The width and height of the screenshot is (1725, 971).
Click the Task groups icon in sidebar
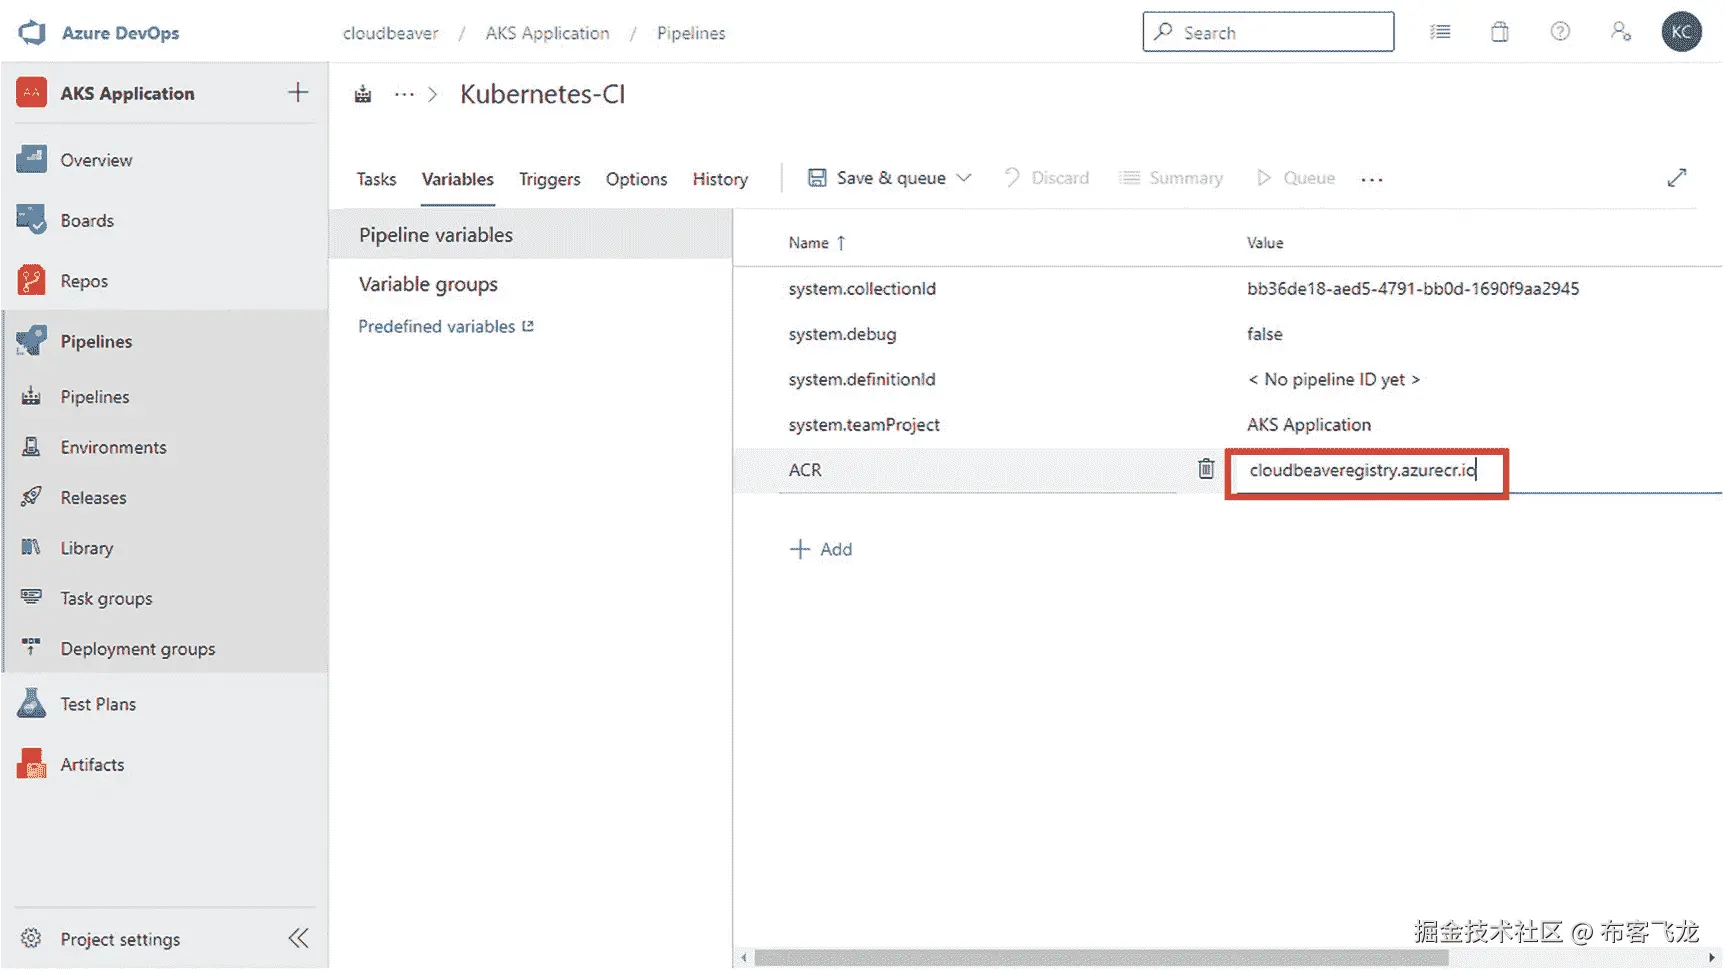(32, 598)
